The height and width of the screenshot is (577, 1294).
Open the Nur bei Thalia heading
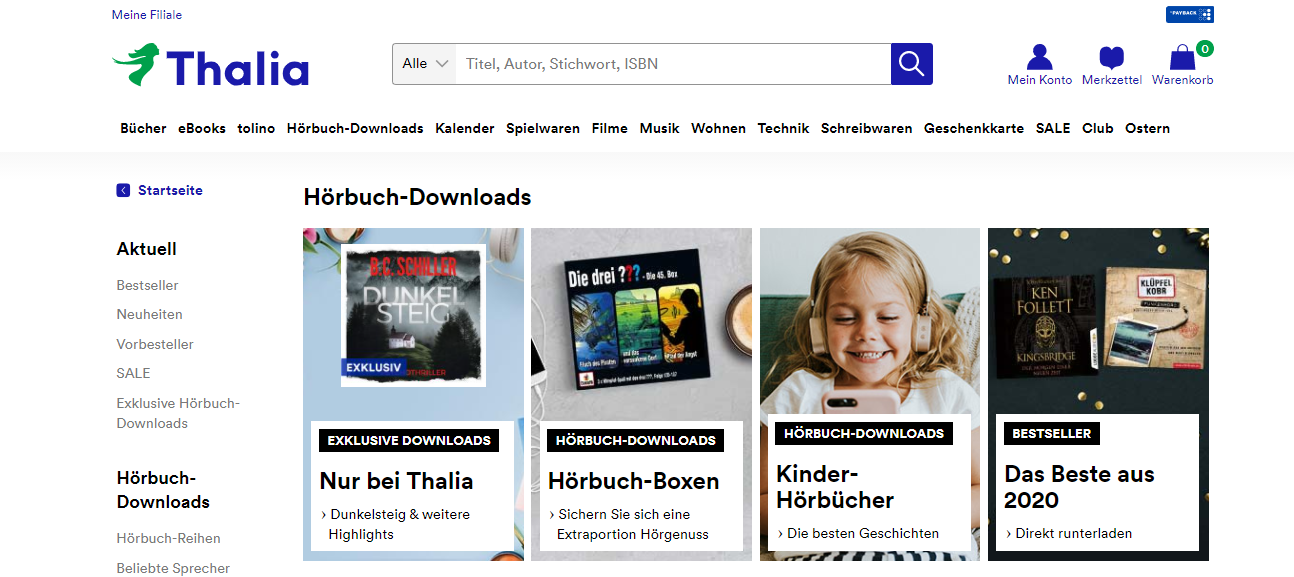pyautogui.click(x=396, y=481)
